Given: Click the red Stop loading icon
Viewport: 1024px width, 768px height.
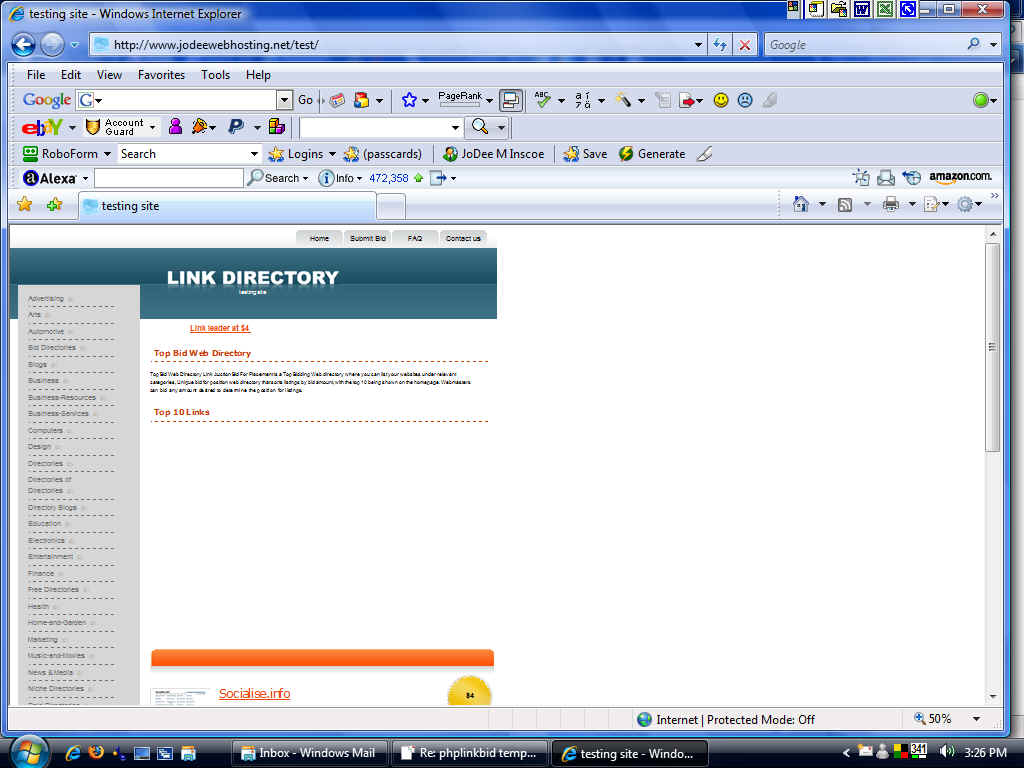Looking at the screenshot, I should click(744, 45).
